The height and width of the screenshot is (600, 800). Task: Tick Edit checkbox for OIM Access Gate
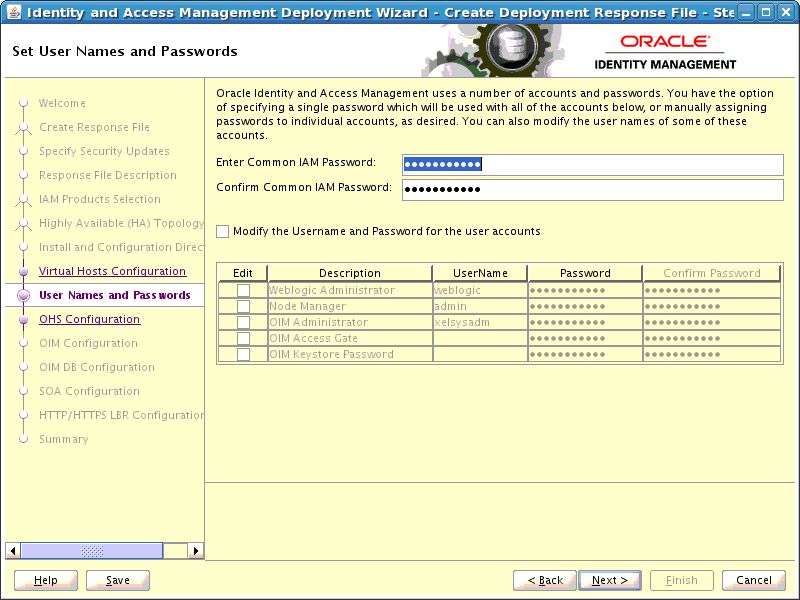(243, 338)
